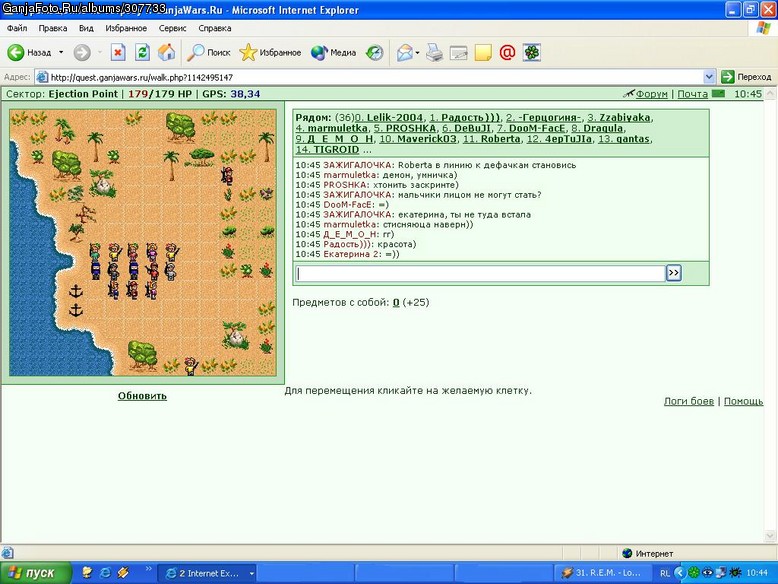Select player PROSHKA in nearby list
The width and height of the screenshot is (778, 584).
click(405, 128)
